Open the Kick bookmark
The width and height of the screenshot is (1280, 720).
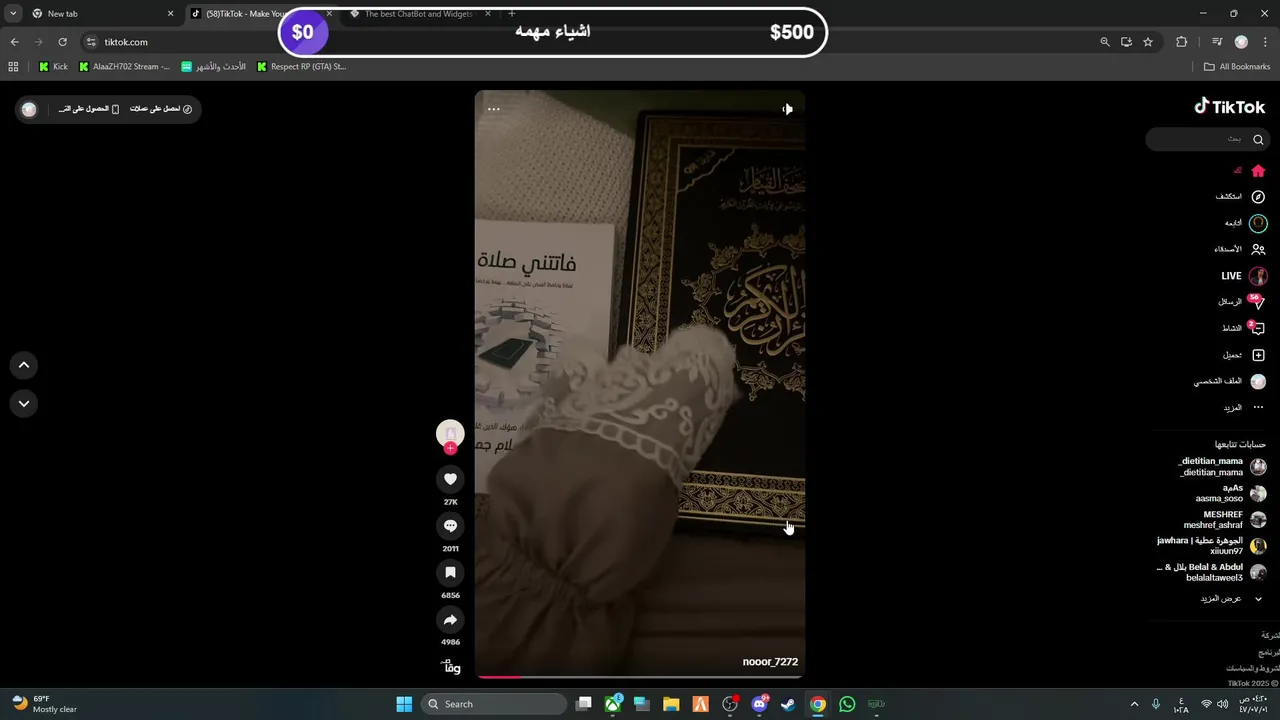click(53, 67)
